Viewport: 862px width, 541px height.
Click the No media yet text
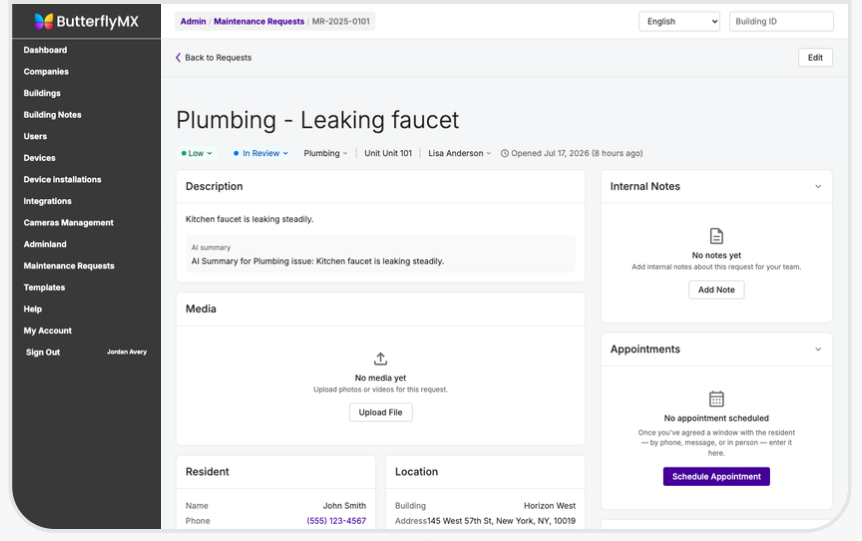380,378
